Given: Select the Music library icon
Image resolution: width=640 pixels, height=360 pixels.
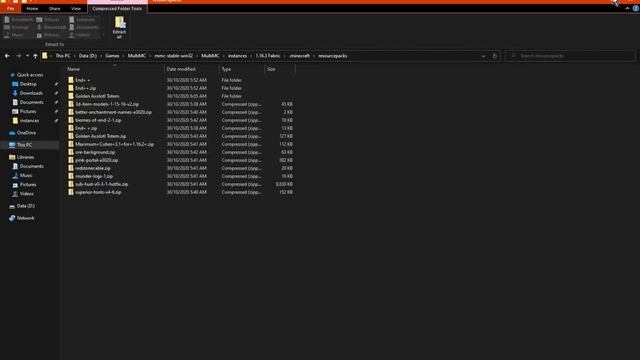Looking at the screenshot, I should point(15,176).
